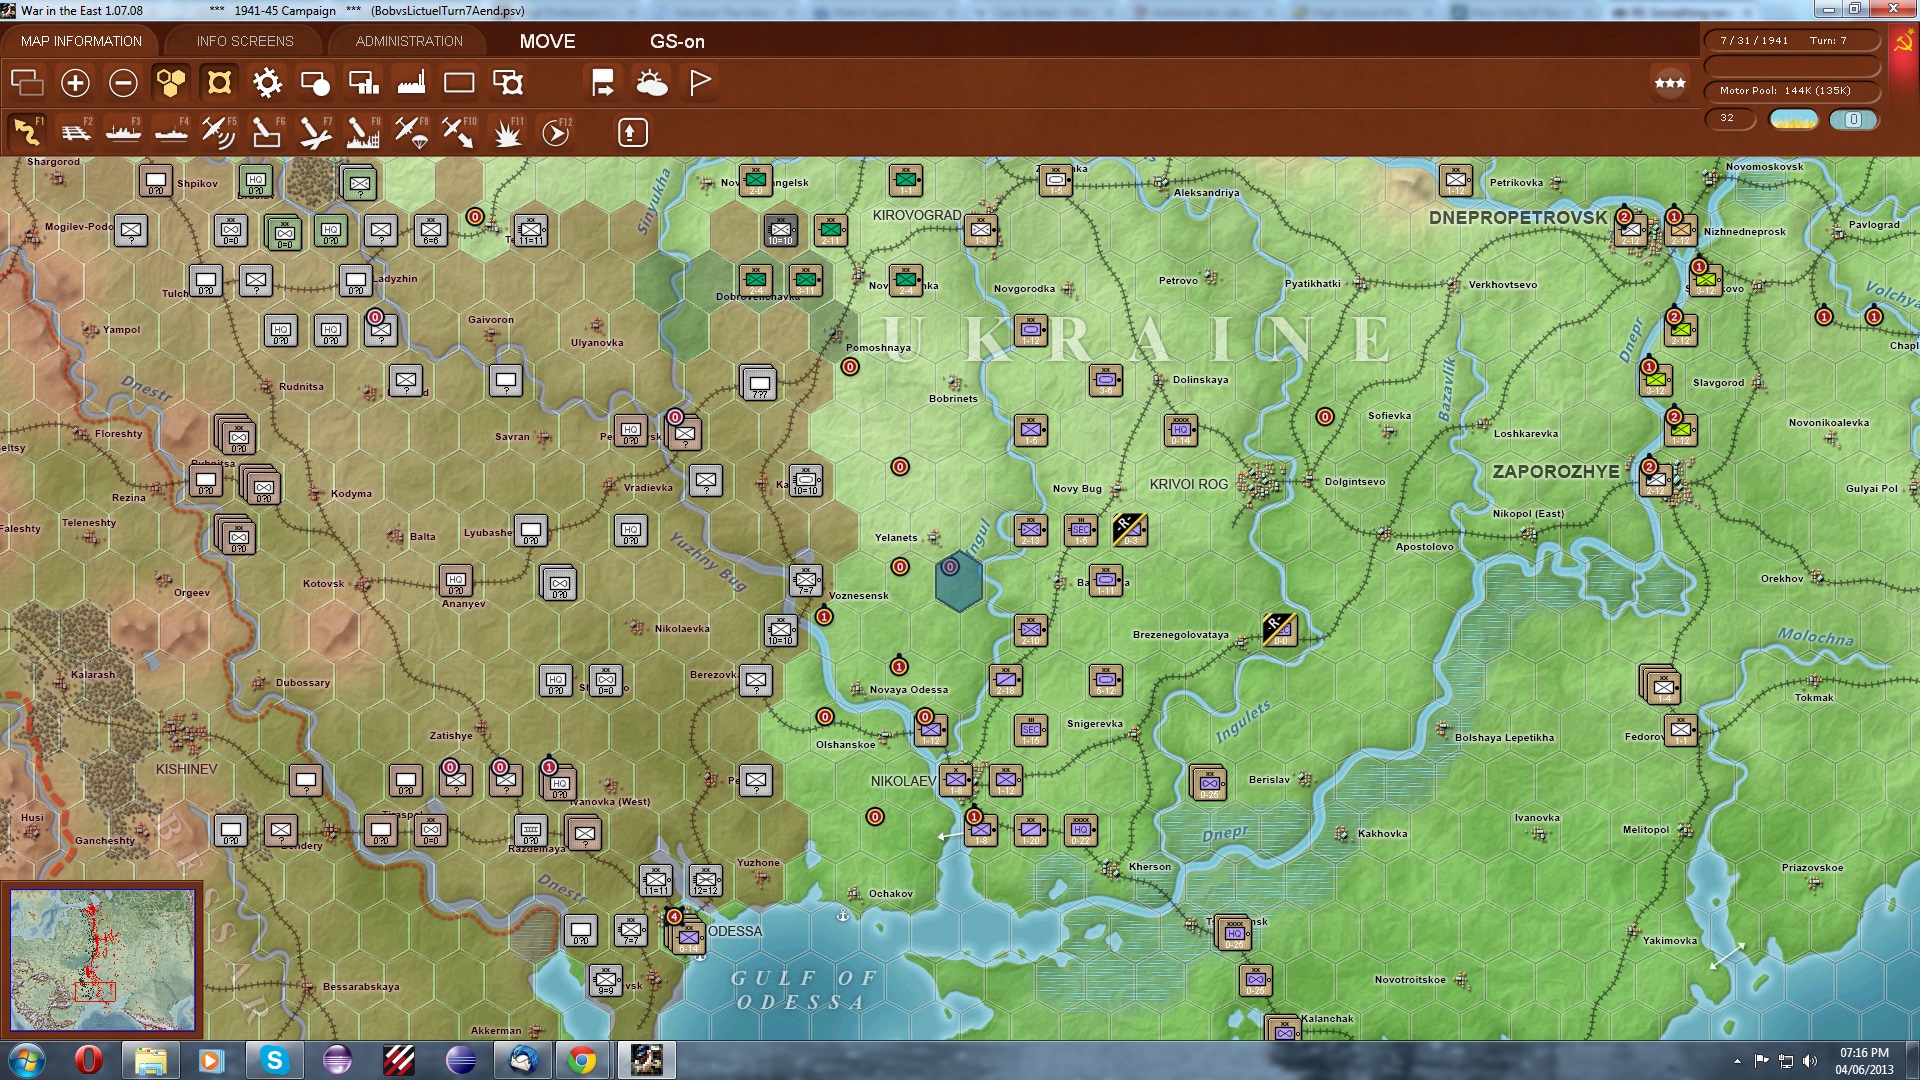
Task: Open Google Chrome from the taskbar
Action: pyautogui.click(x=582, y=1060)
